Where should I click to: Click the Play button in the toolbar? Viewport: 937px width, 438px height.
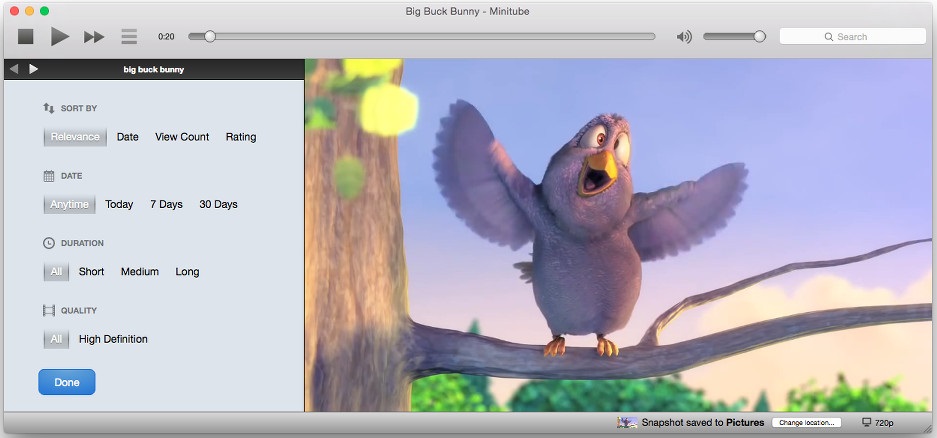pos(60,36)
